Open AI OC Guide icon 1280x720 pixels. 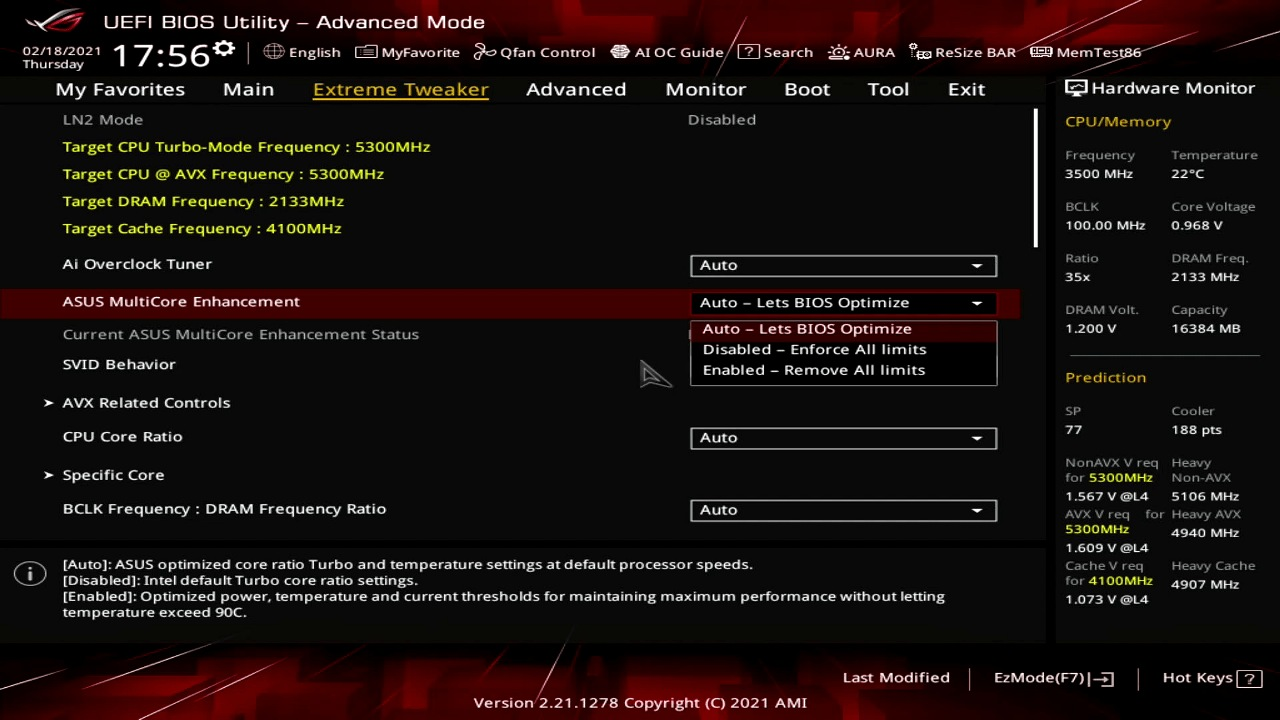pyautogui.click(x=620, y=52)
